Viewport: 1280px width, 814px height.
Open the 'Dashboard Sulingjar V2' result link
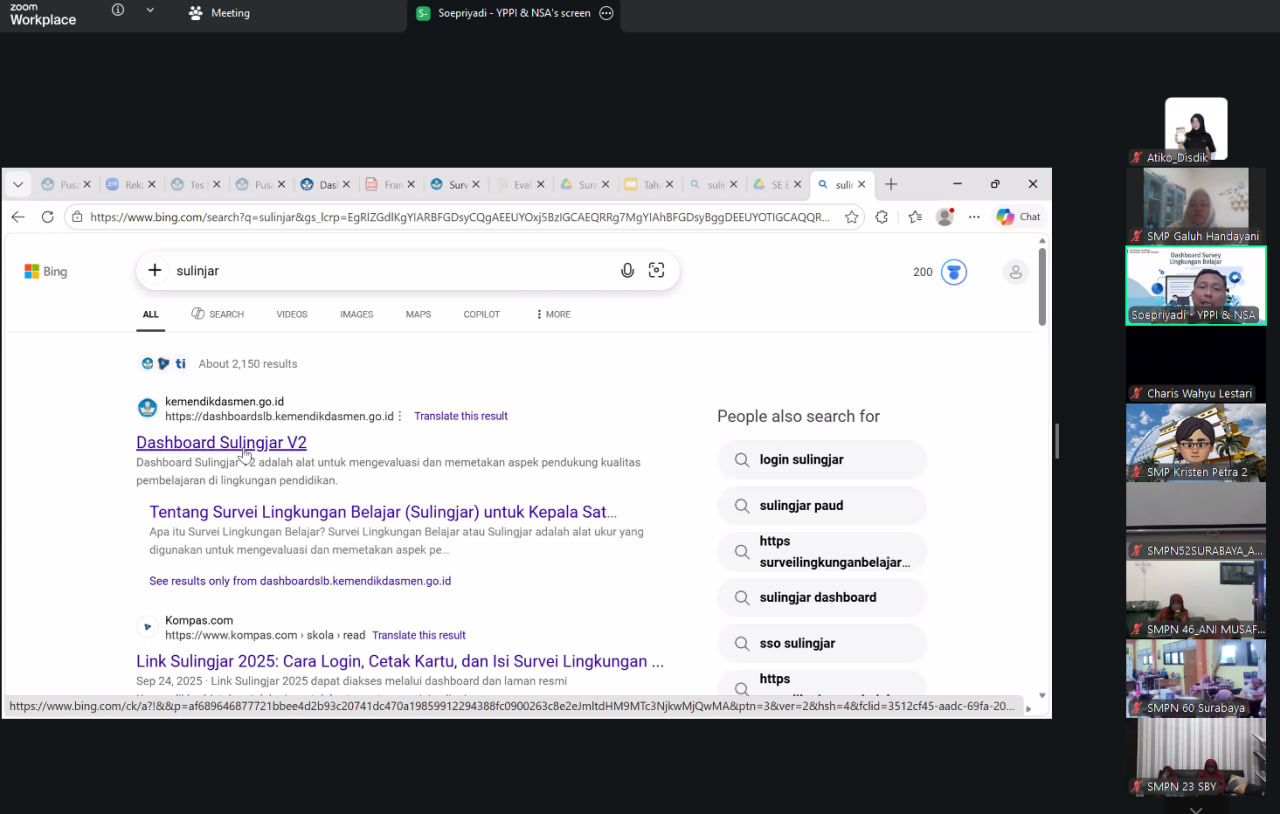(x=221, y=442)
